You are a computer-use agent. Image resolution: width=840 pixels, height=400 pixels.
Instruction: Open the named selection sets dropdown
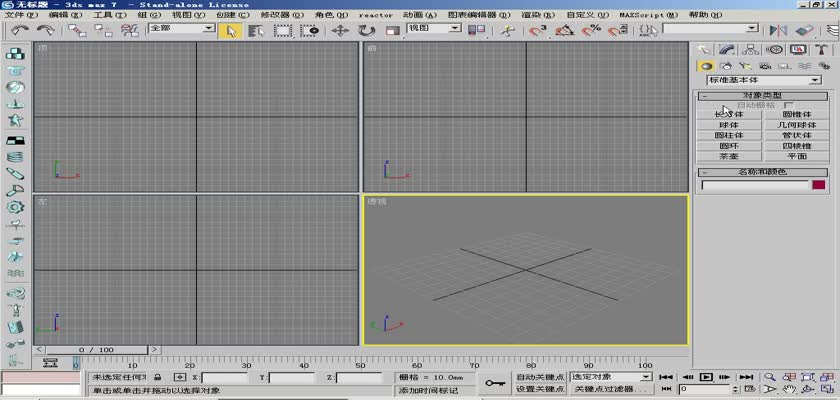(x=753, y=28)
